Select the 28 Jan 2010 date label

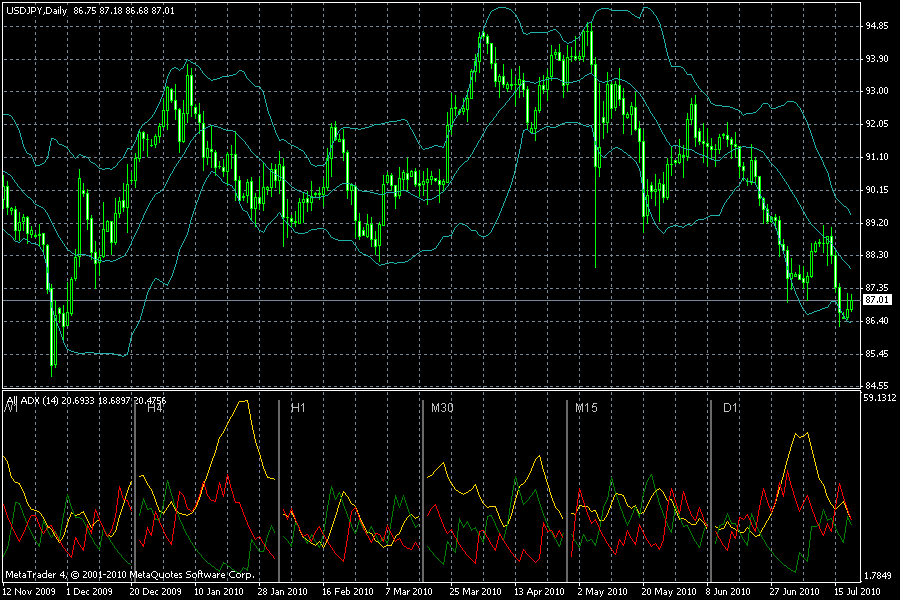282,591
